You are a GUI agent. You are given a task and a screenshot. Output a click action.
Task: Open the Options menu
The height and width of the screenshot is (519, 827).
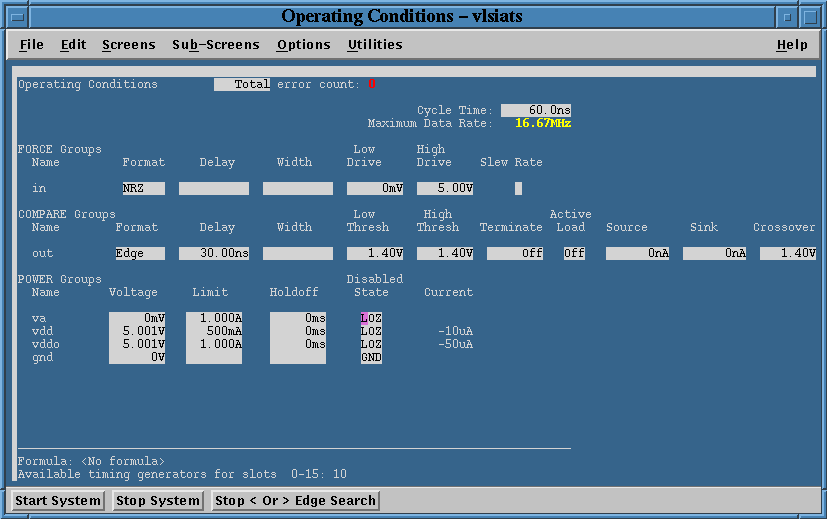[x=304, y=45]
